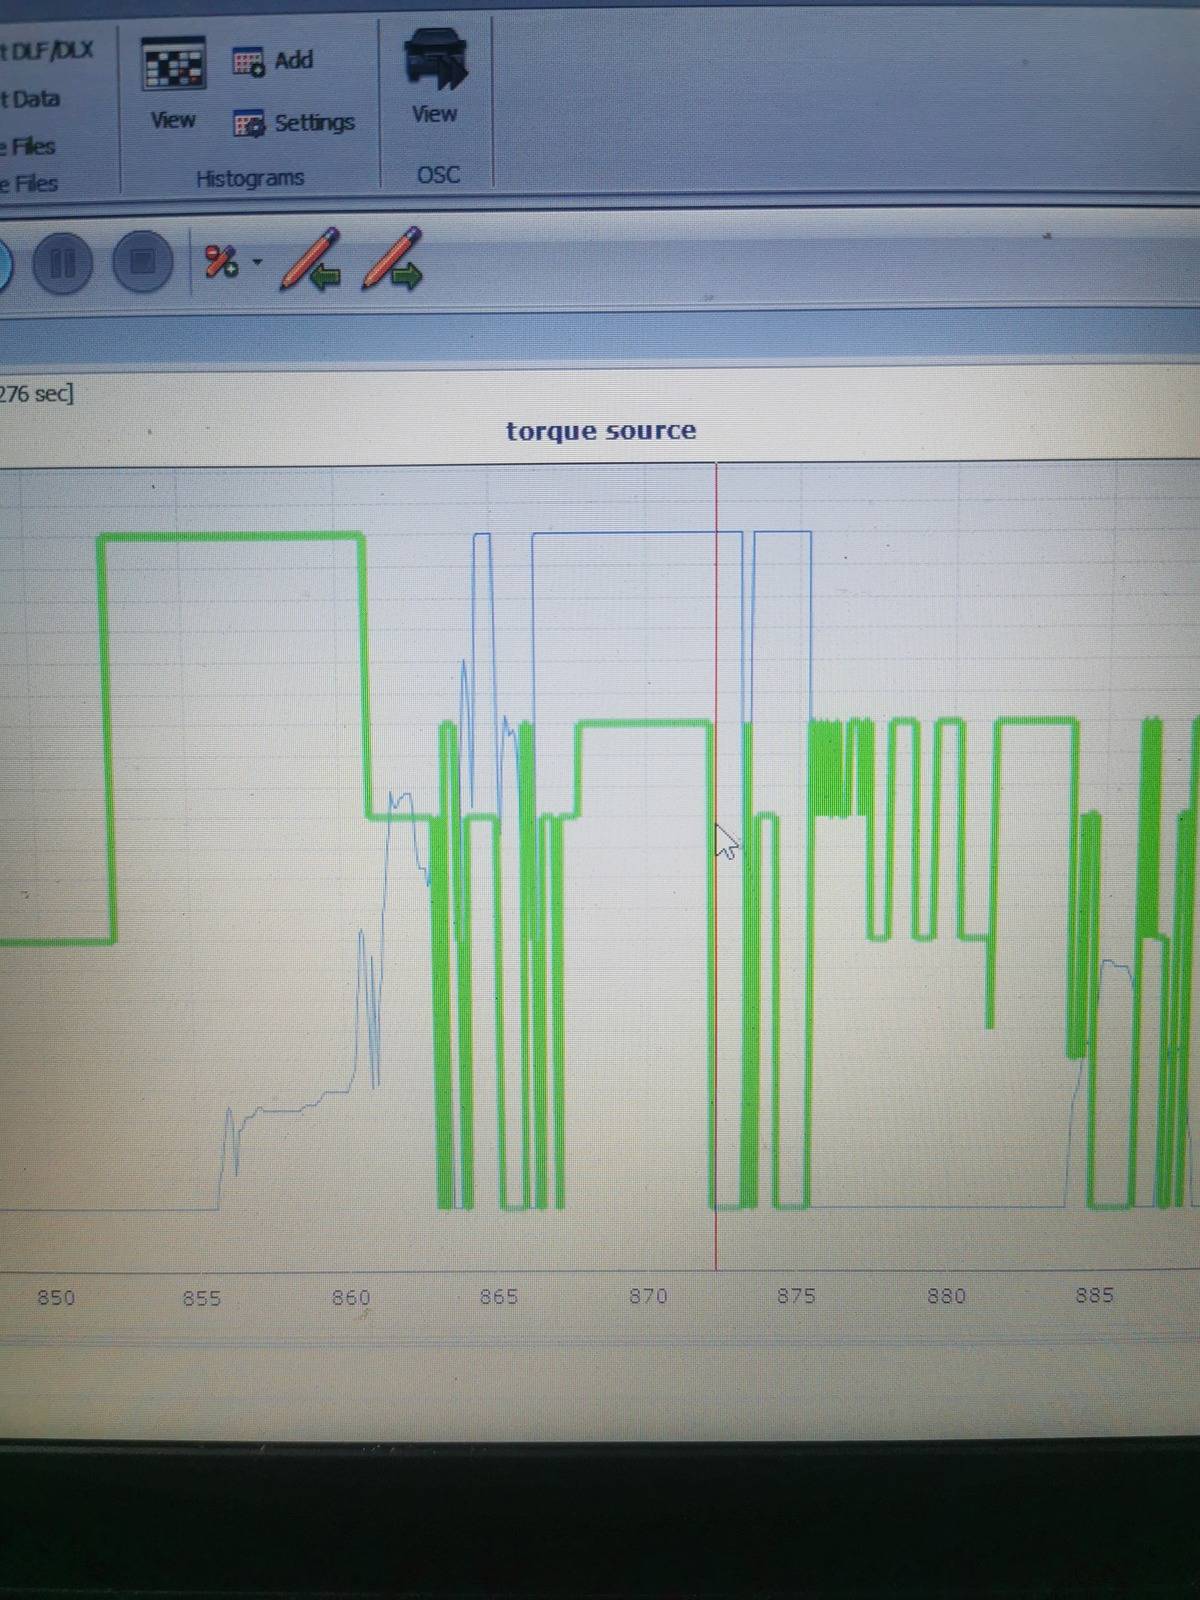Click the 875 time axis label

(797, 1296)
